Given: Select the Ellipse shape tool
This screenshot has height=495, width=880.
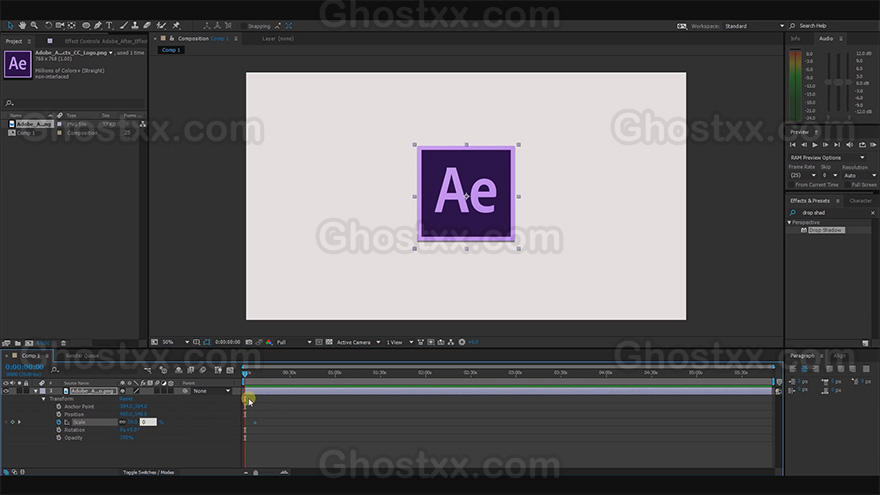Looking at the screenshot, I should [86, 25].
